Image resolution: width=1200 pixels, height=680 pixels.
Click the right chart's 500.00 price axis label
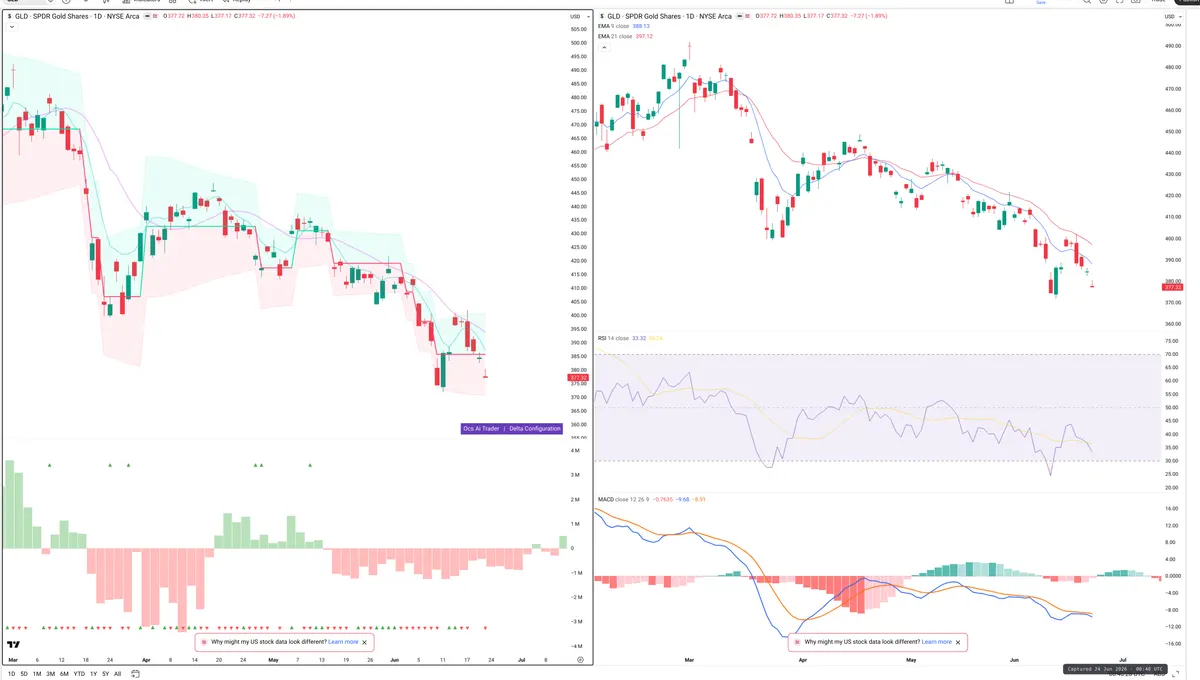(1174, 24)
